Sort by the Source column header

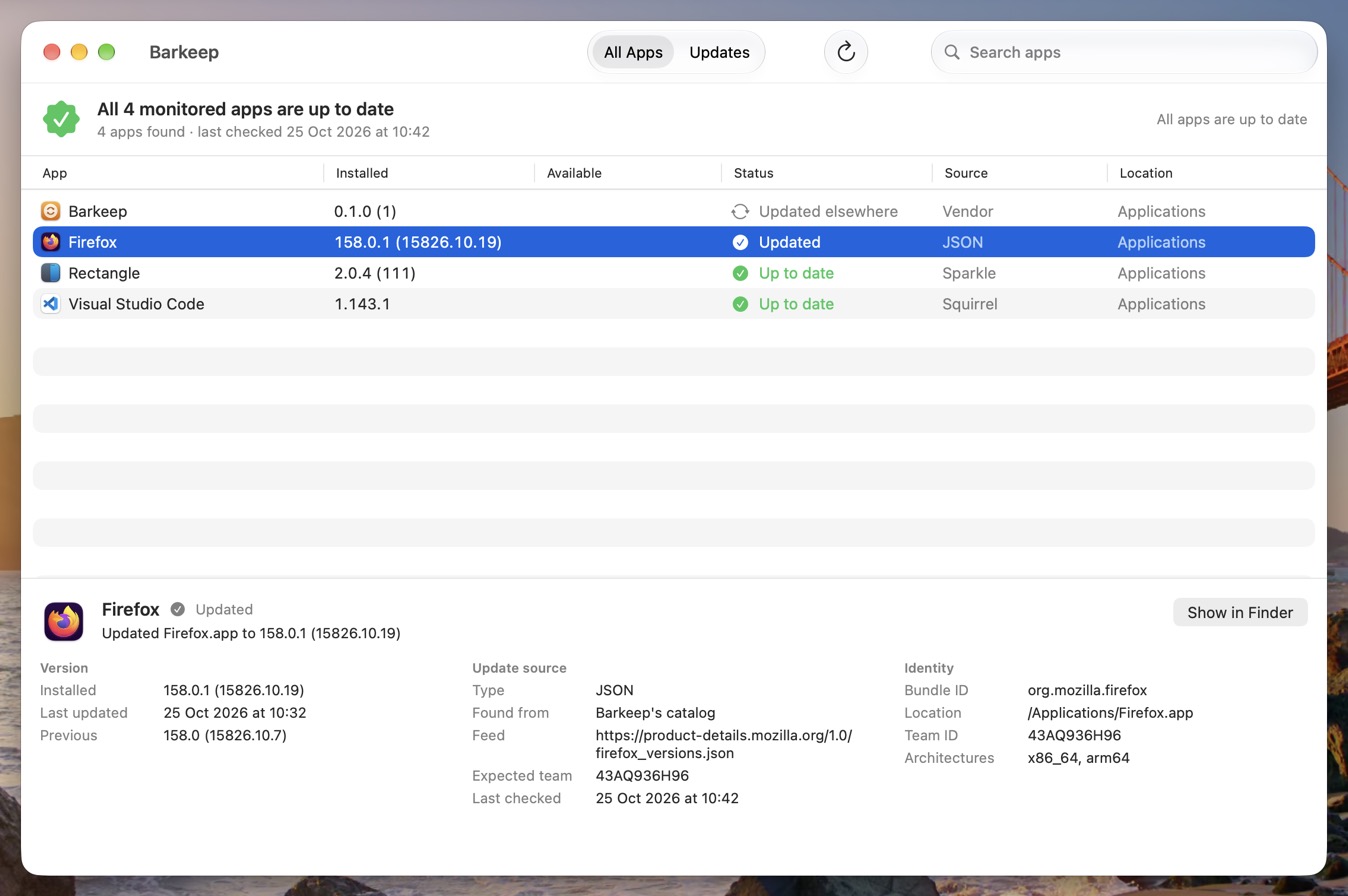pos(966,173)
